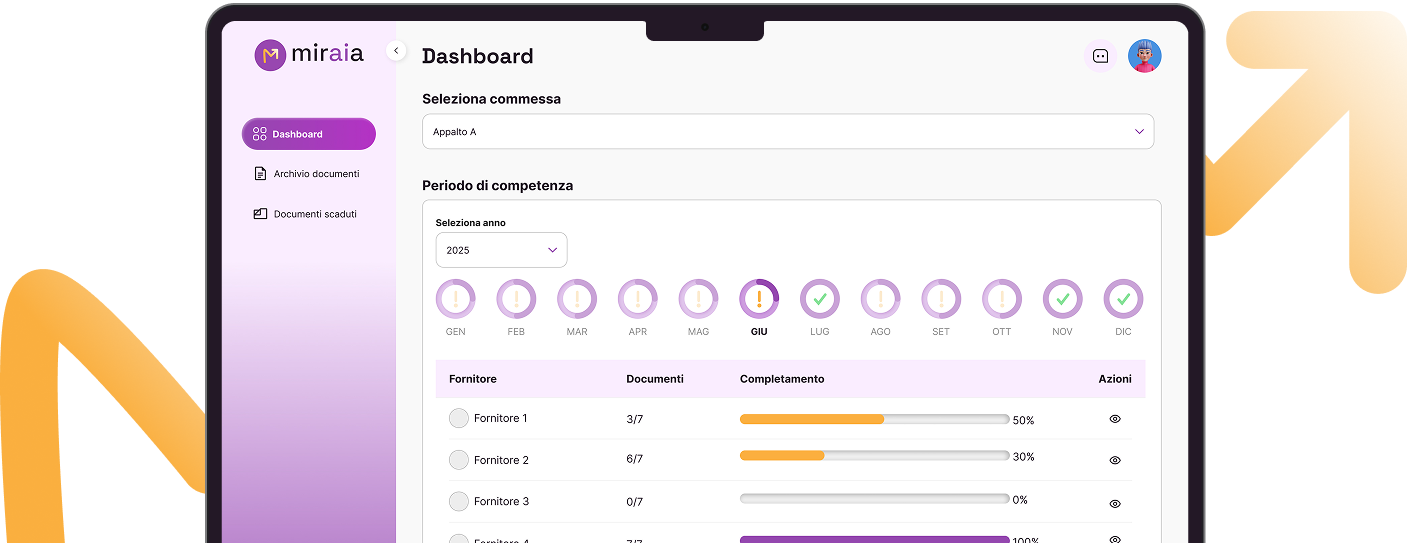View Fornitore 2 details via eye icon
The width and height of the screenshot is (1407, 543).
point(1115,461)
